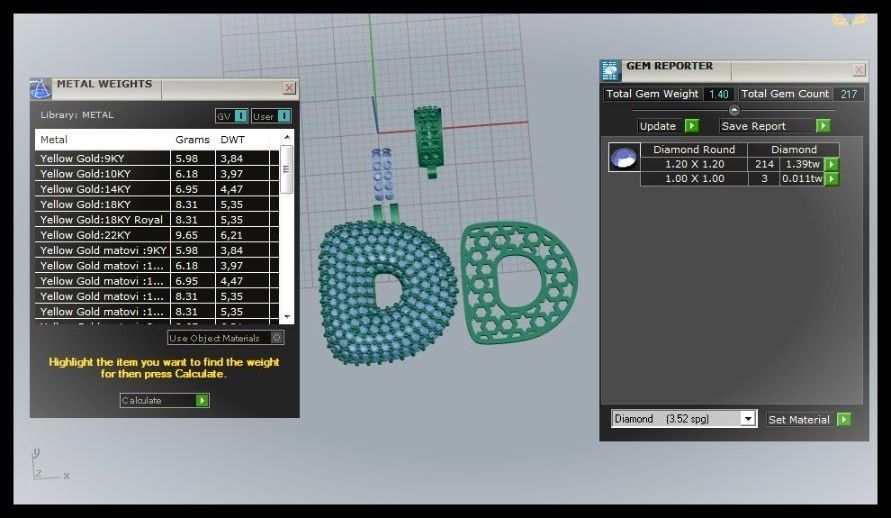Screen dimensions: 891x518
Task: Click the 1.00 X 1.00 gem size cell
Action: tap(694, 179)
